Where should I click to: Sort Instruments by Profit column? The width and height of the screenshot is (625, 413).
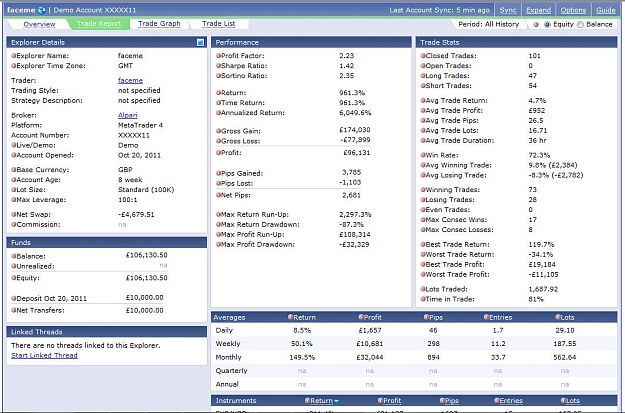click(x=392, y=401)
